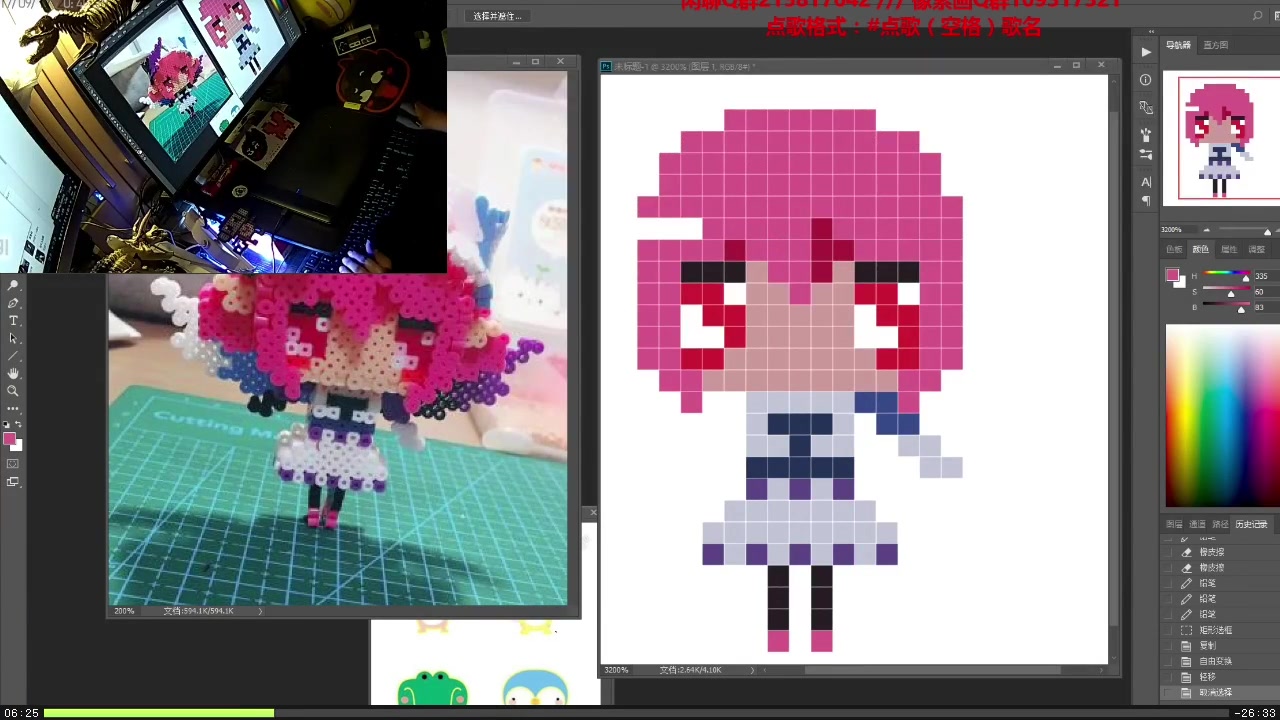Switch to the 图层 (Layers) tab
Image resolution: width=1280 pixels, height=720 pixels.
coord(1174,524)
